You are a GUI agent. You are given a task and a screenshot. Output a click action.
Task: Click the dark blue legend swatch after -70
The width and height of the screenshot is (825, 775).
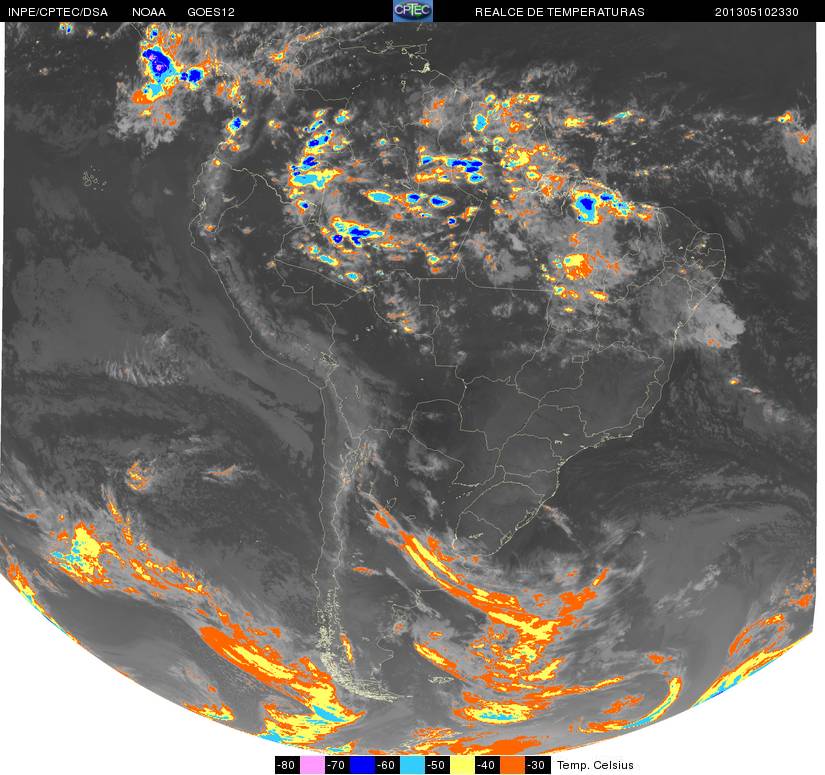pos(362,764)
